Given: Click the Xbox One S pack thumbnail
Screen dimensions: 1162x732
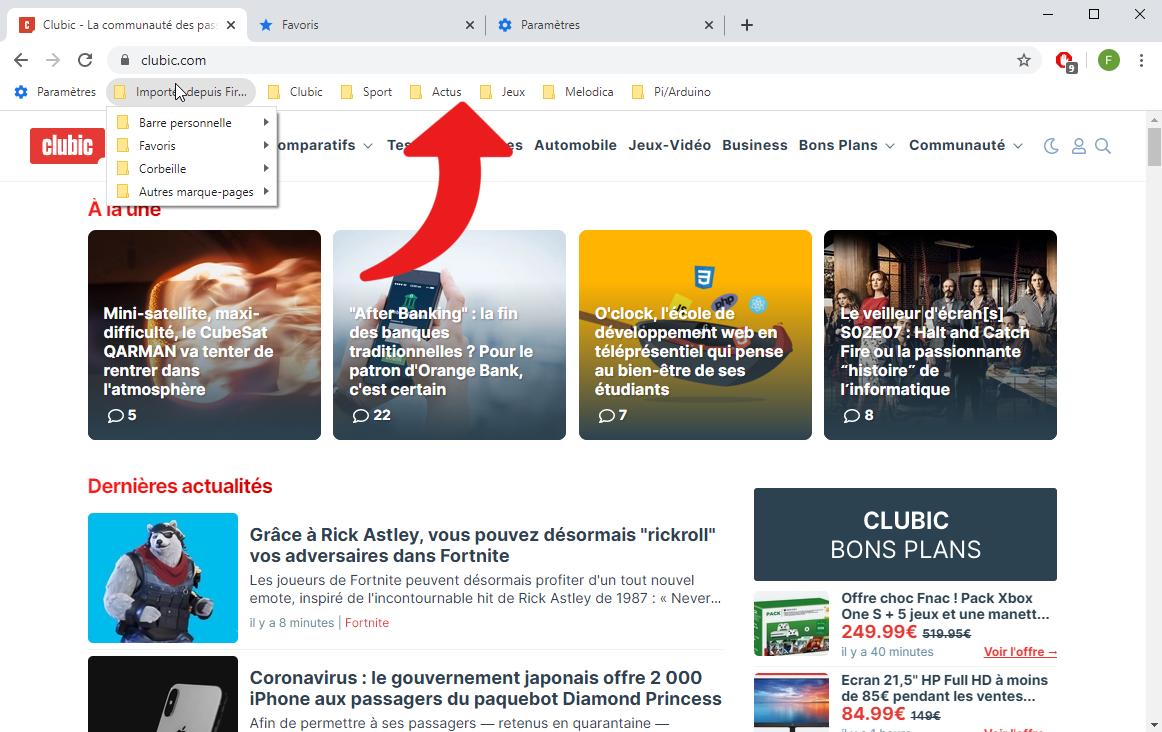Looking at the screenshot, I should [x=791, y=623].
